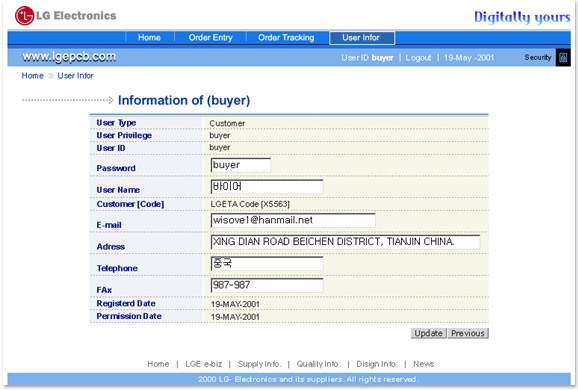578x390 pixels.
Task: Open the footer Home link
Action: (x=158, y=364)
